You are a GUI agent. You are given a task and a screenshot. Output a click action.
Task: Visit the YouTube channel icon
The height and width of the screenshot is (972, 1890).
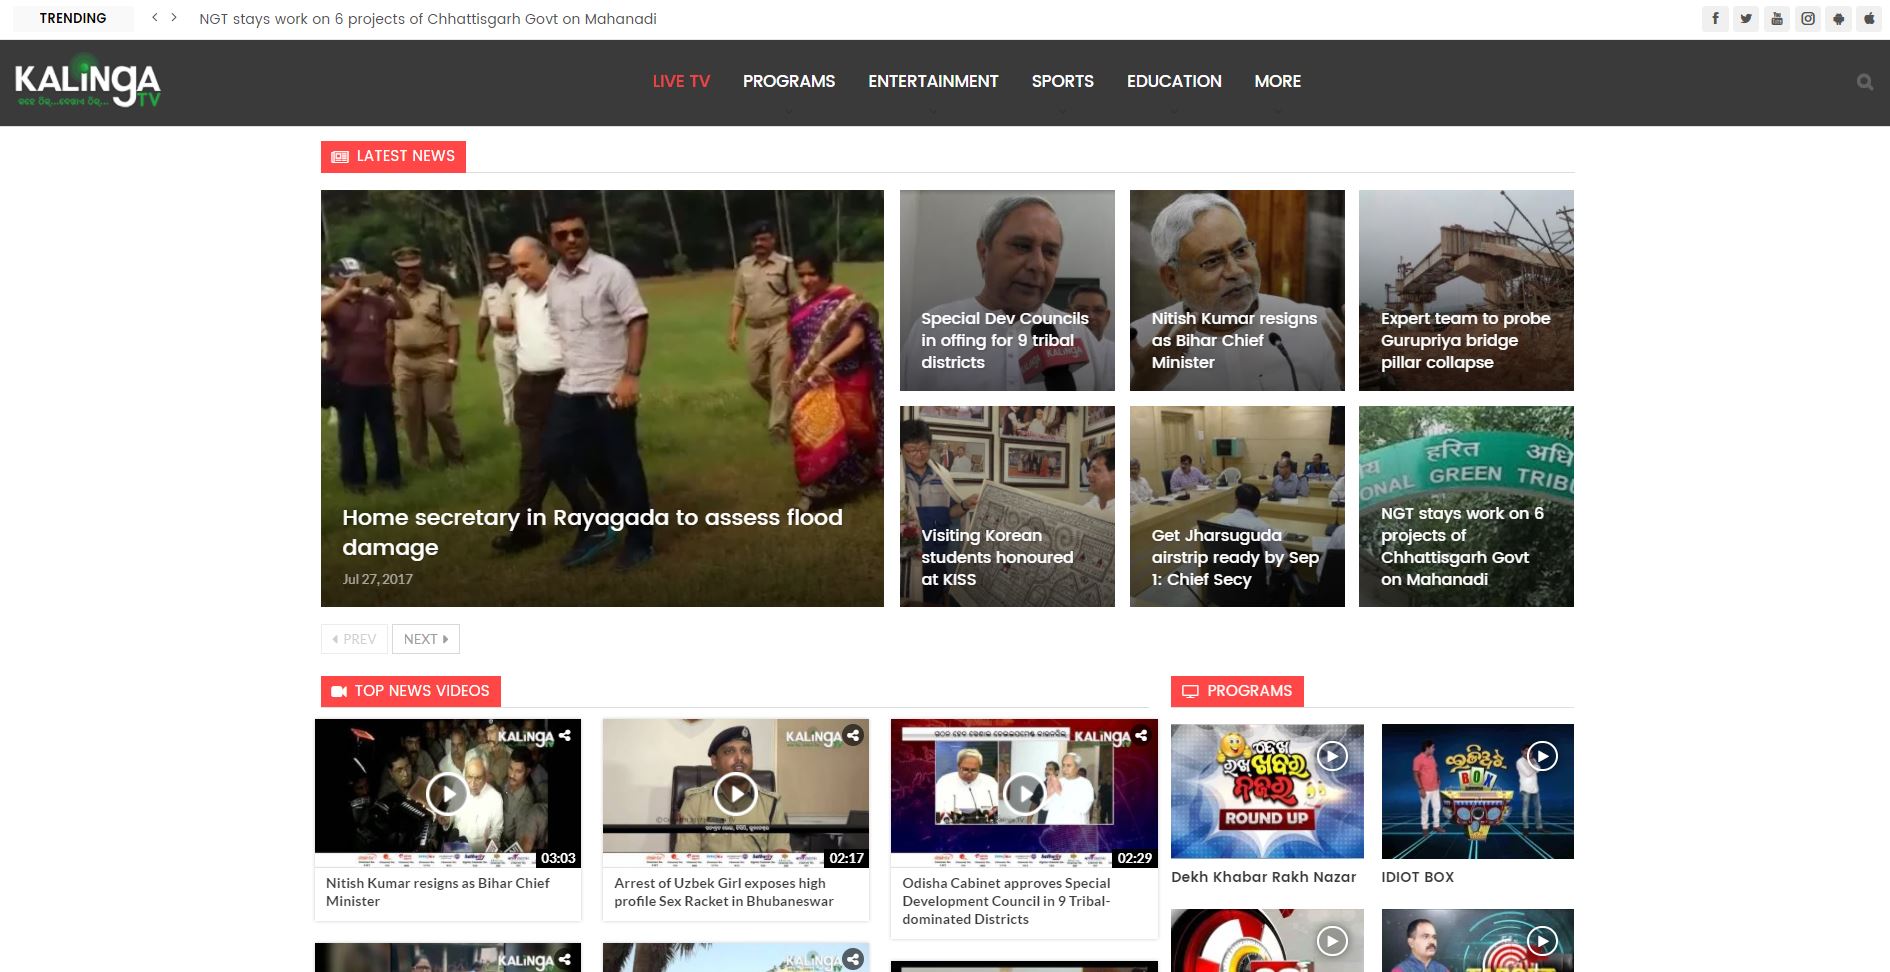1777,18
